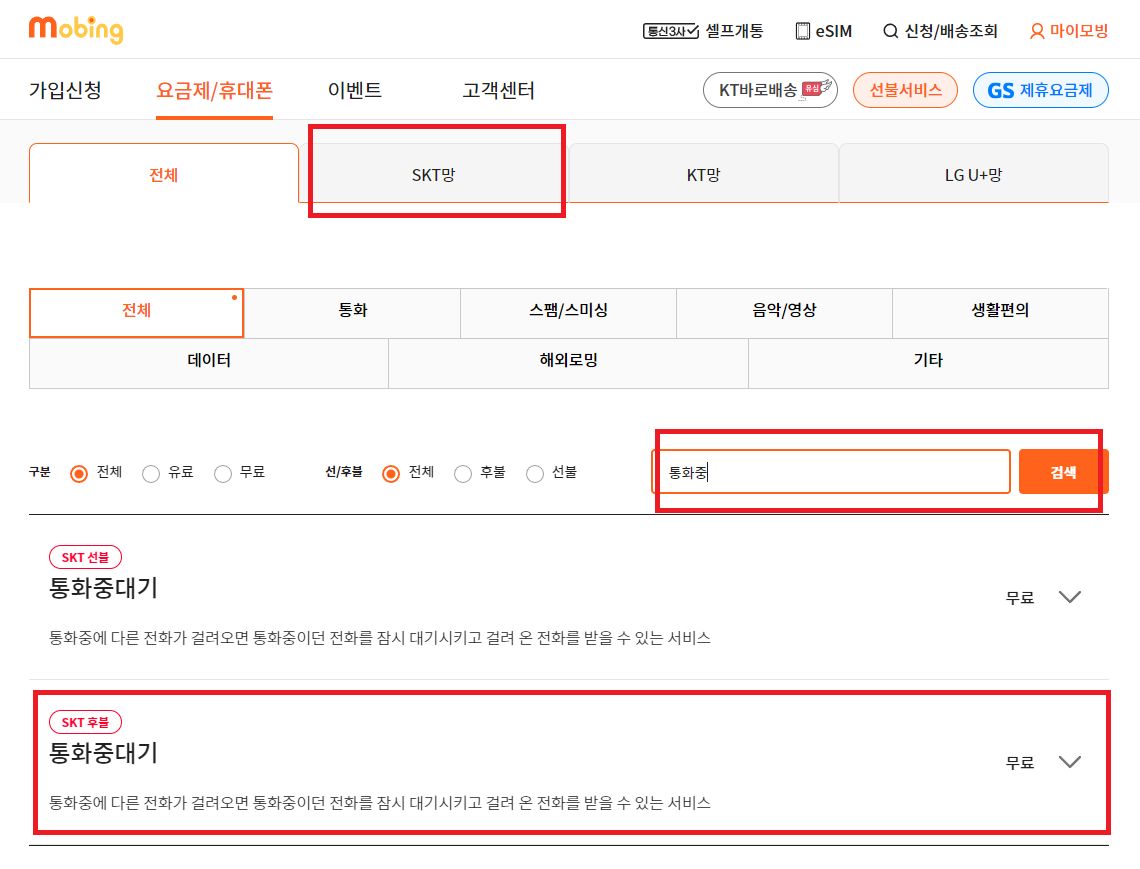Select the 전체 network tab
The width and height of the screenshot is (1140, 869).
[x=164, y=175]
